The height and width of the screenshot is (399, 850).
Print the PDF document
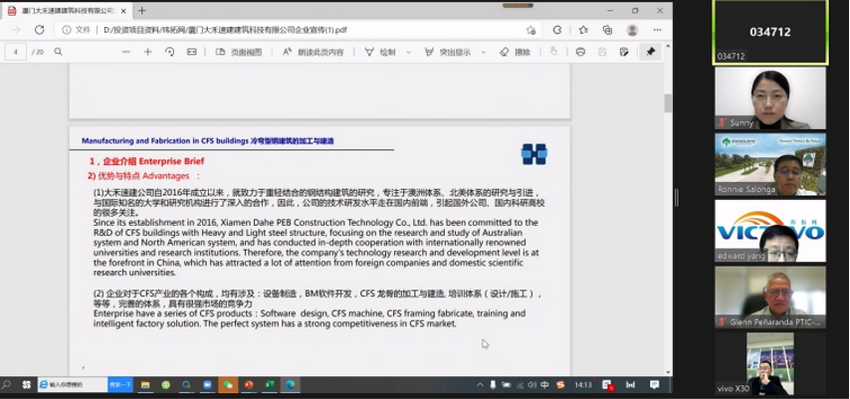point(581,52)
